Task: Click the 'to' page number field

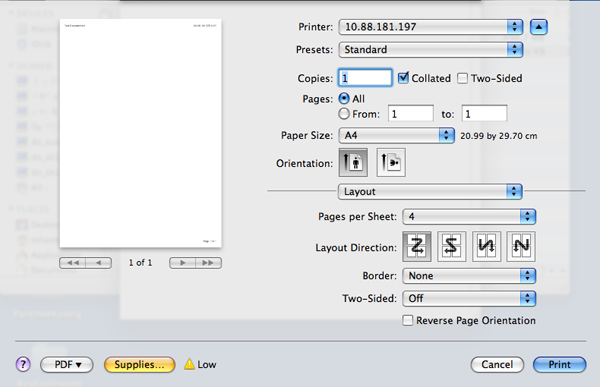Action: pyautogui.click(x=484, y=114)
